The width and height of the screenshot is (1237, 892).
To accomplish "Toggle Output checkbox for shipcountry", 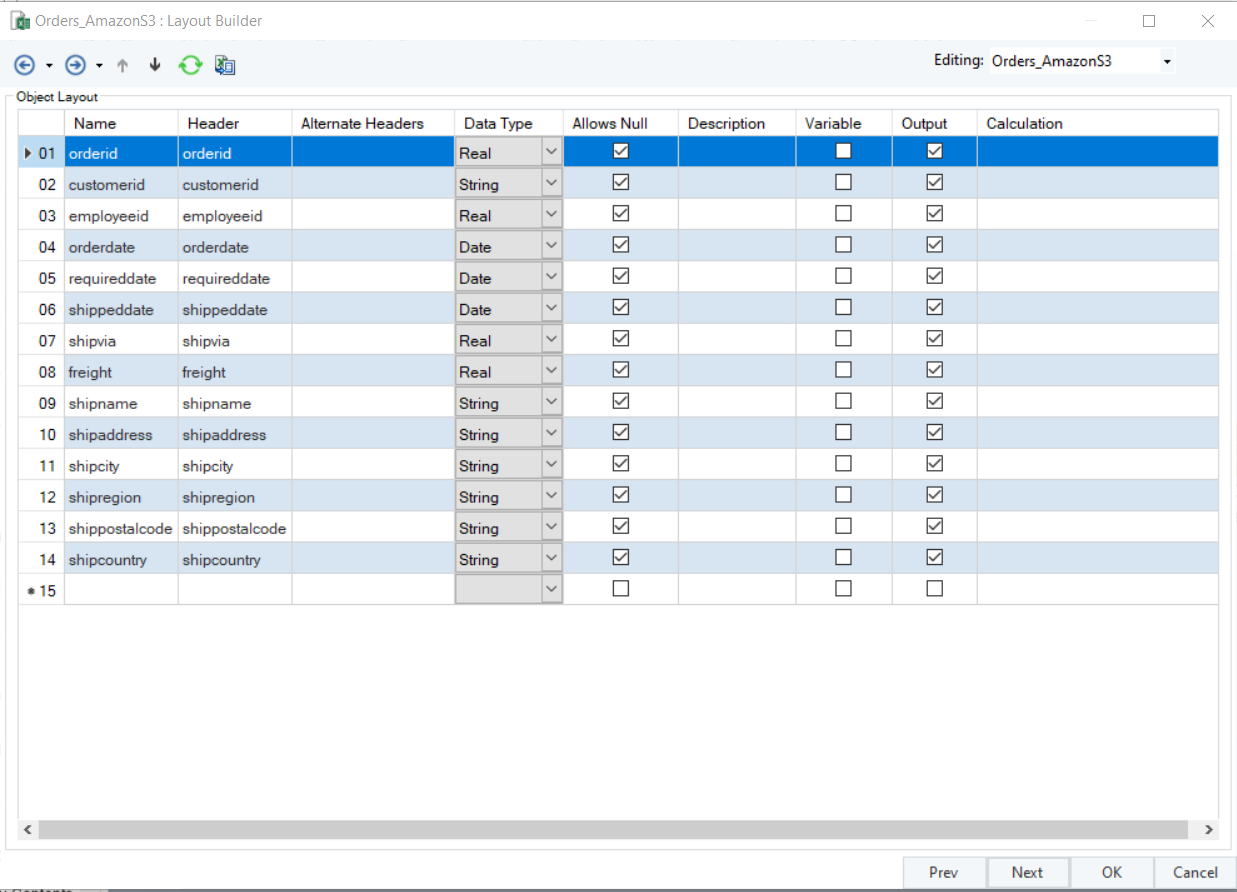I will [x=934, y=557].
